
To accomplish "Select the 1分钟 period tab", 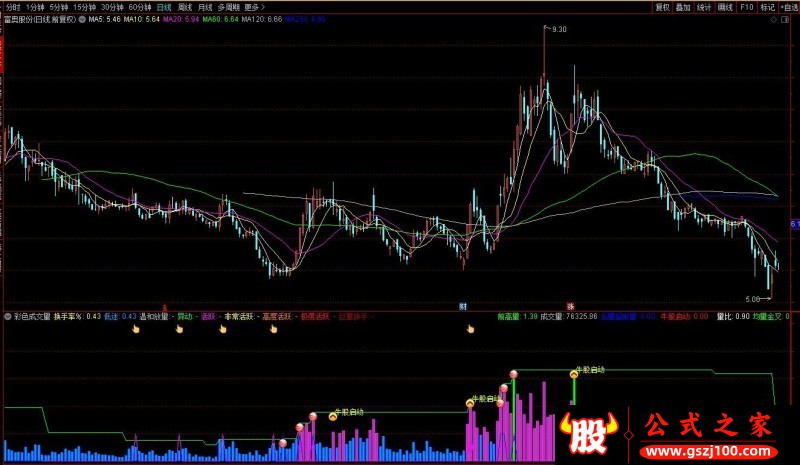I will 35,7.
